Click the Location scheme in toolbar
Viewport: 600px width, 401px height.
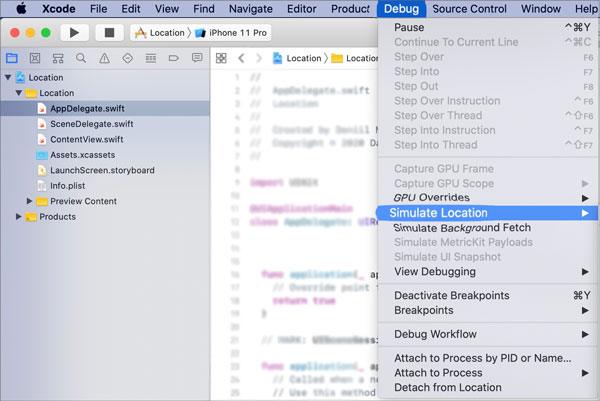click(x=160, y=33)
